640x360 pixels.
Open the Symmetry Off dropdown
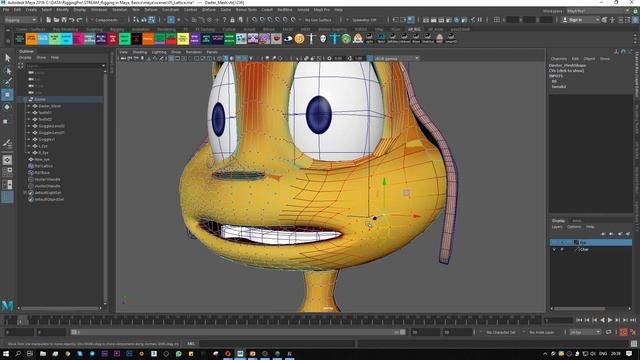click(364, 20)
